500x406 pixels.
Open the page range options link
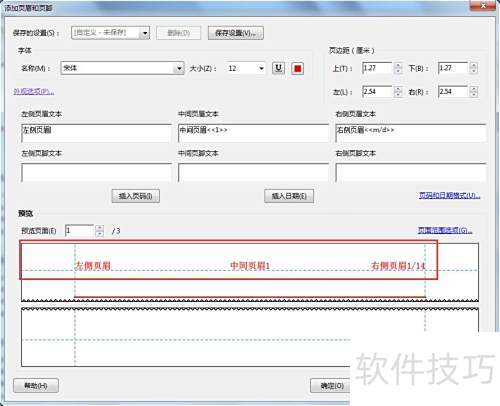[x=445, y=230]
